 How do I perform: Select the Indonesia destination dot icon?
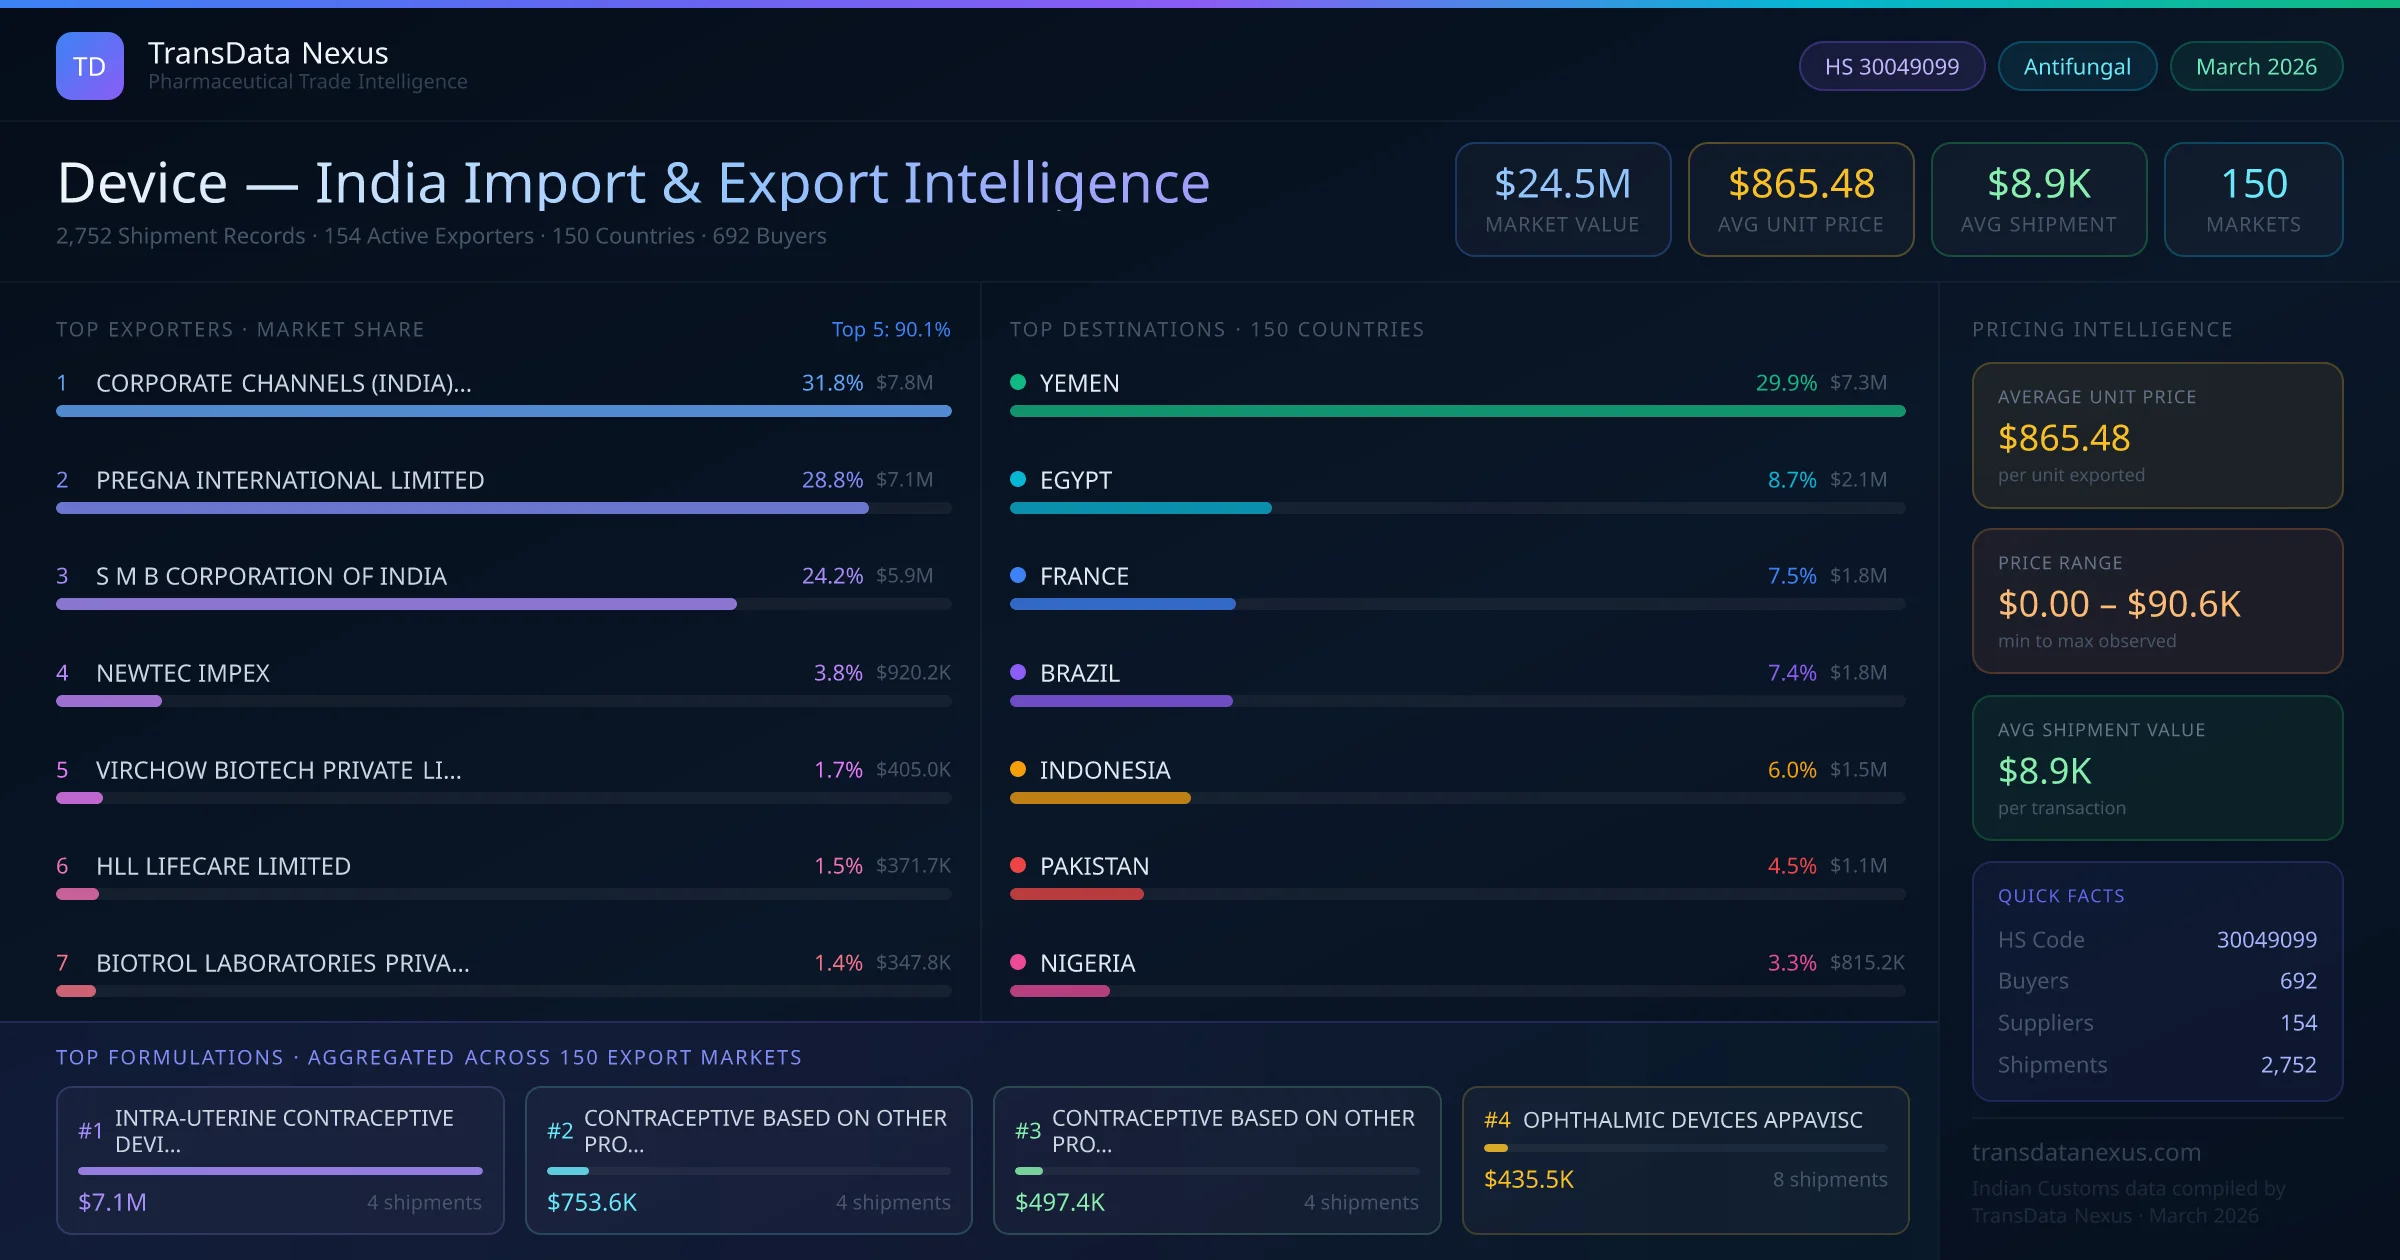tap(1017, 769)
